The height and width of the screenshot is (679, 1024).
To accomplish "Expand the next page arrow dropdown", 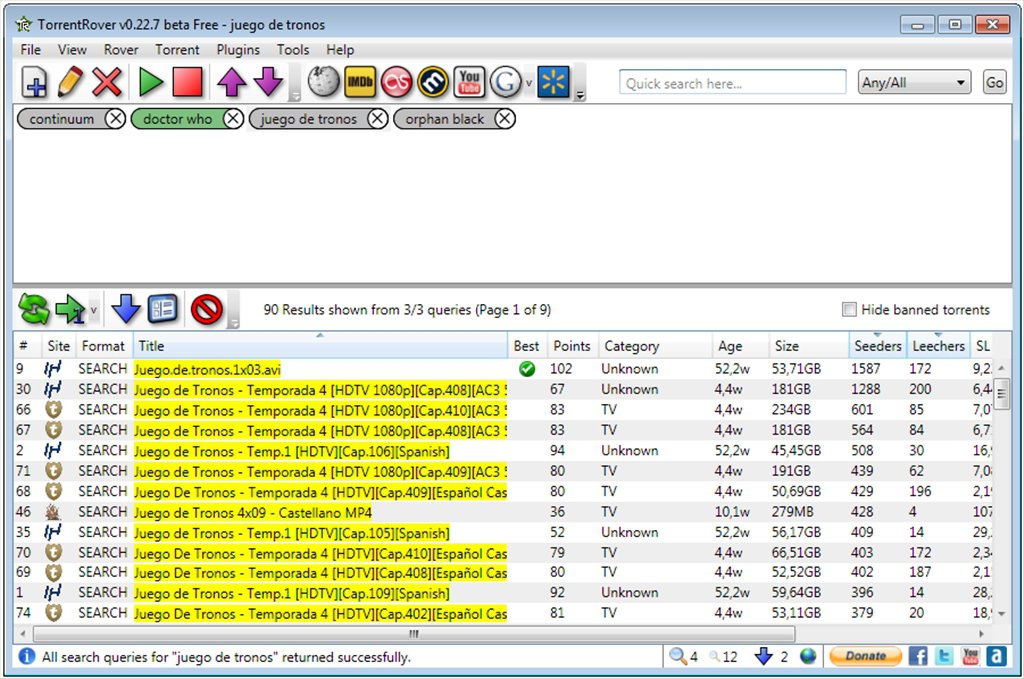I will coord(94,311).
